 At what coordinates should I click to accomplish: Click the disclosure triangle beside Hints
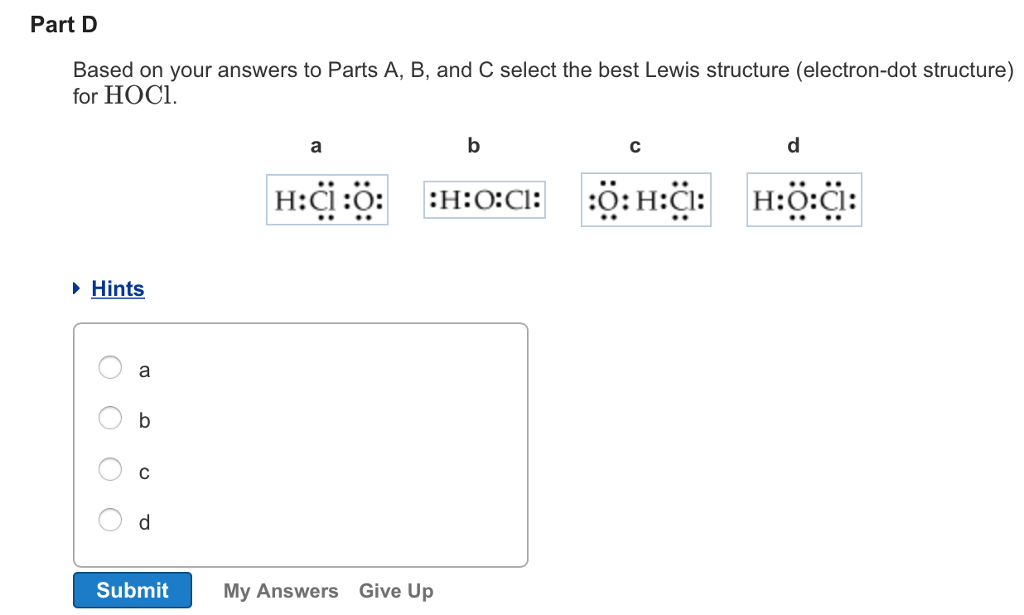[76, 287]
